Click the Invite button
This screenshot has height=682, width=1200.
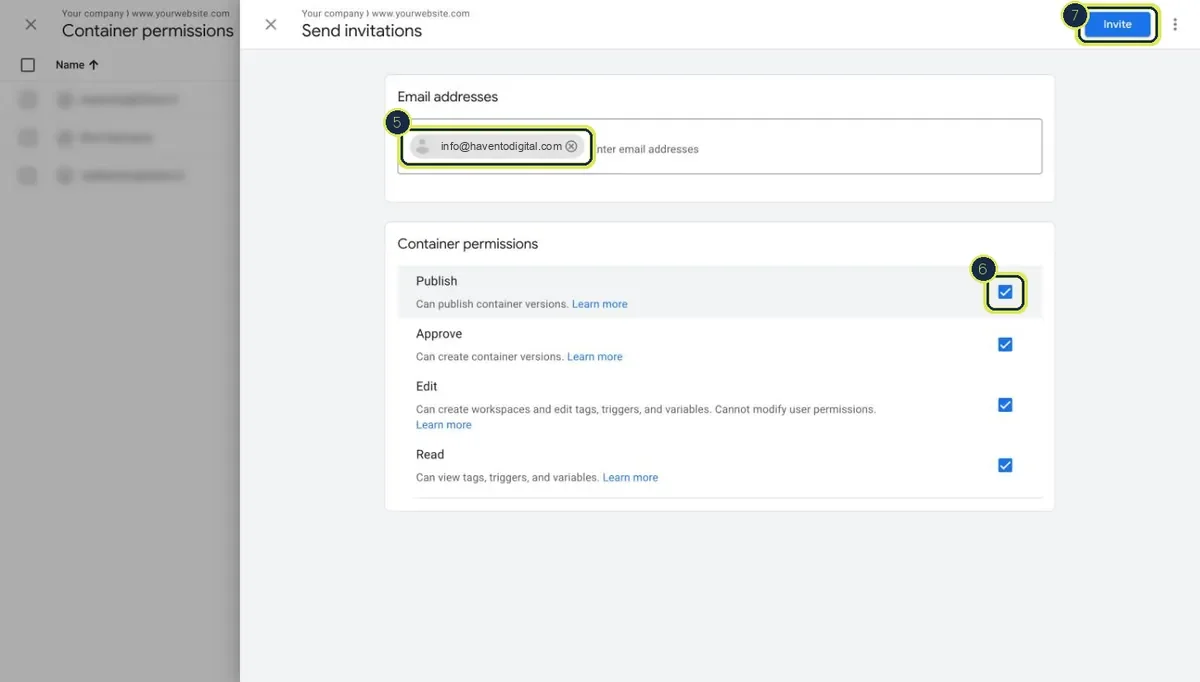pyautogui.click(x=1117, y=24)
